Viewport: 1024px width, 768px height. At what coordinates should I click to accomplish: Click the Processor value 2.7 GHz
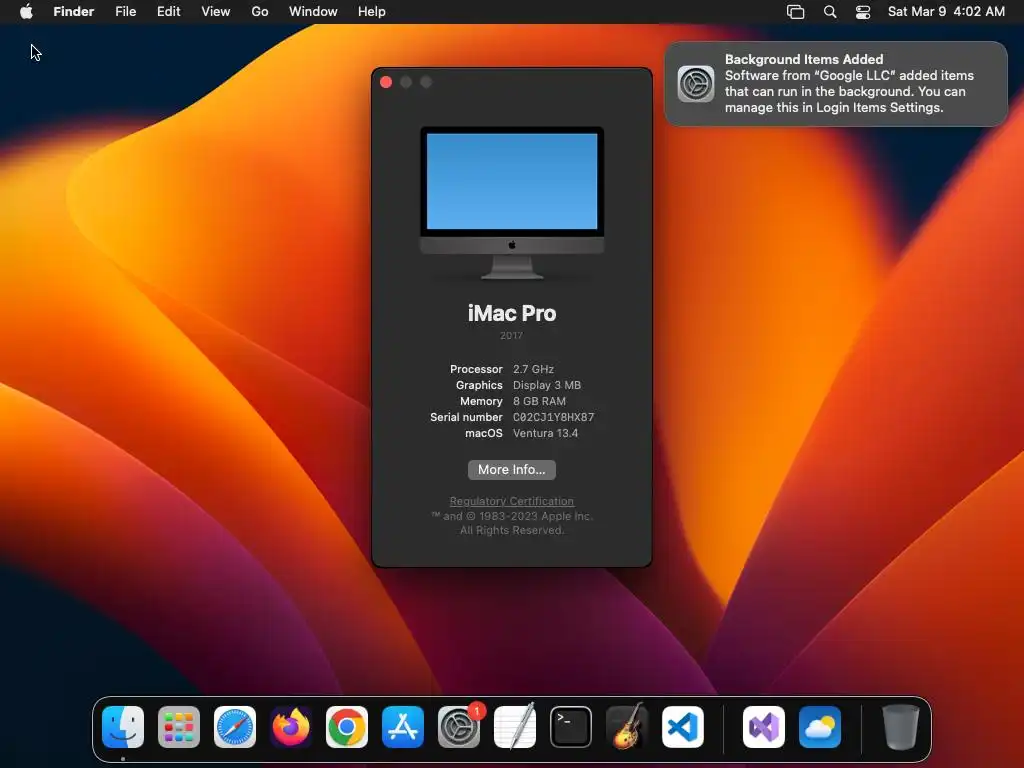[x=534, y=369]
